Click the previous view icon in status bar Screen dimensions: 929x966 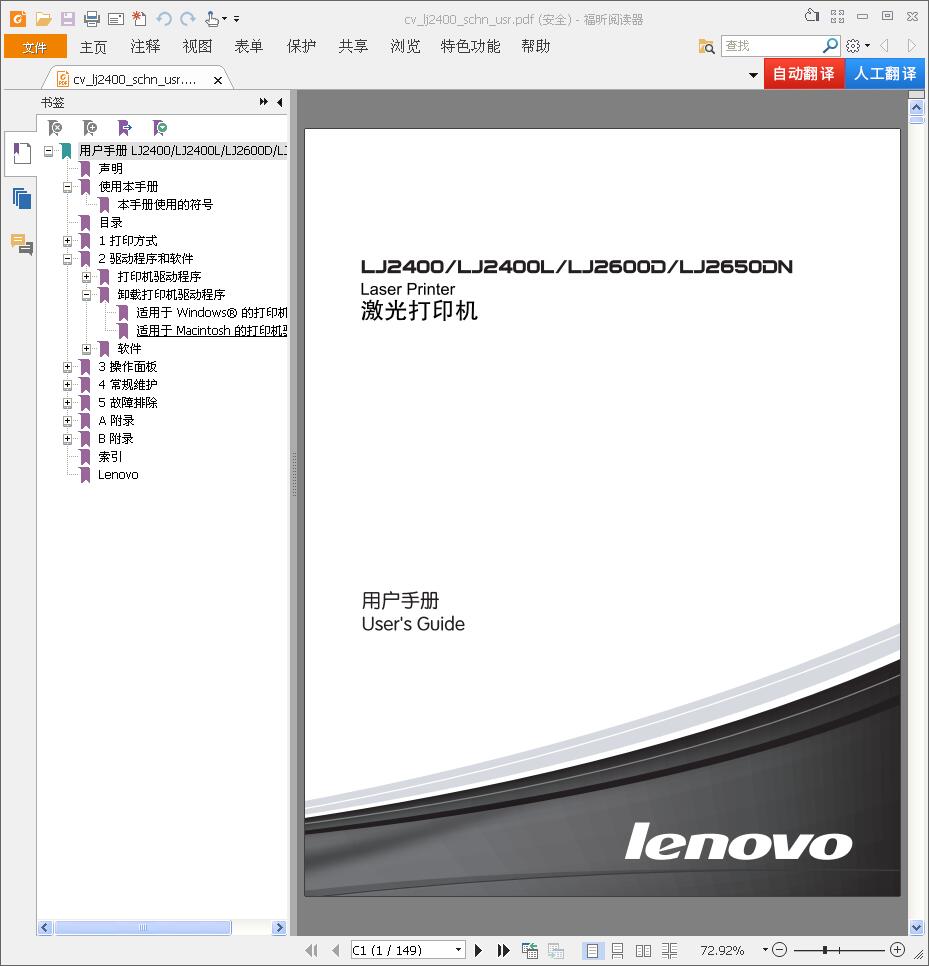[x=530, y=951]
